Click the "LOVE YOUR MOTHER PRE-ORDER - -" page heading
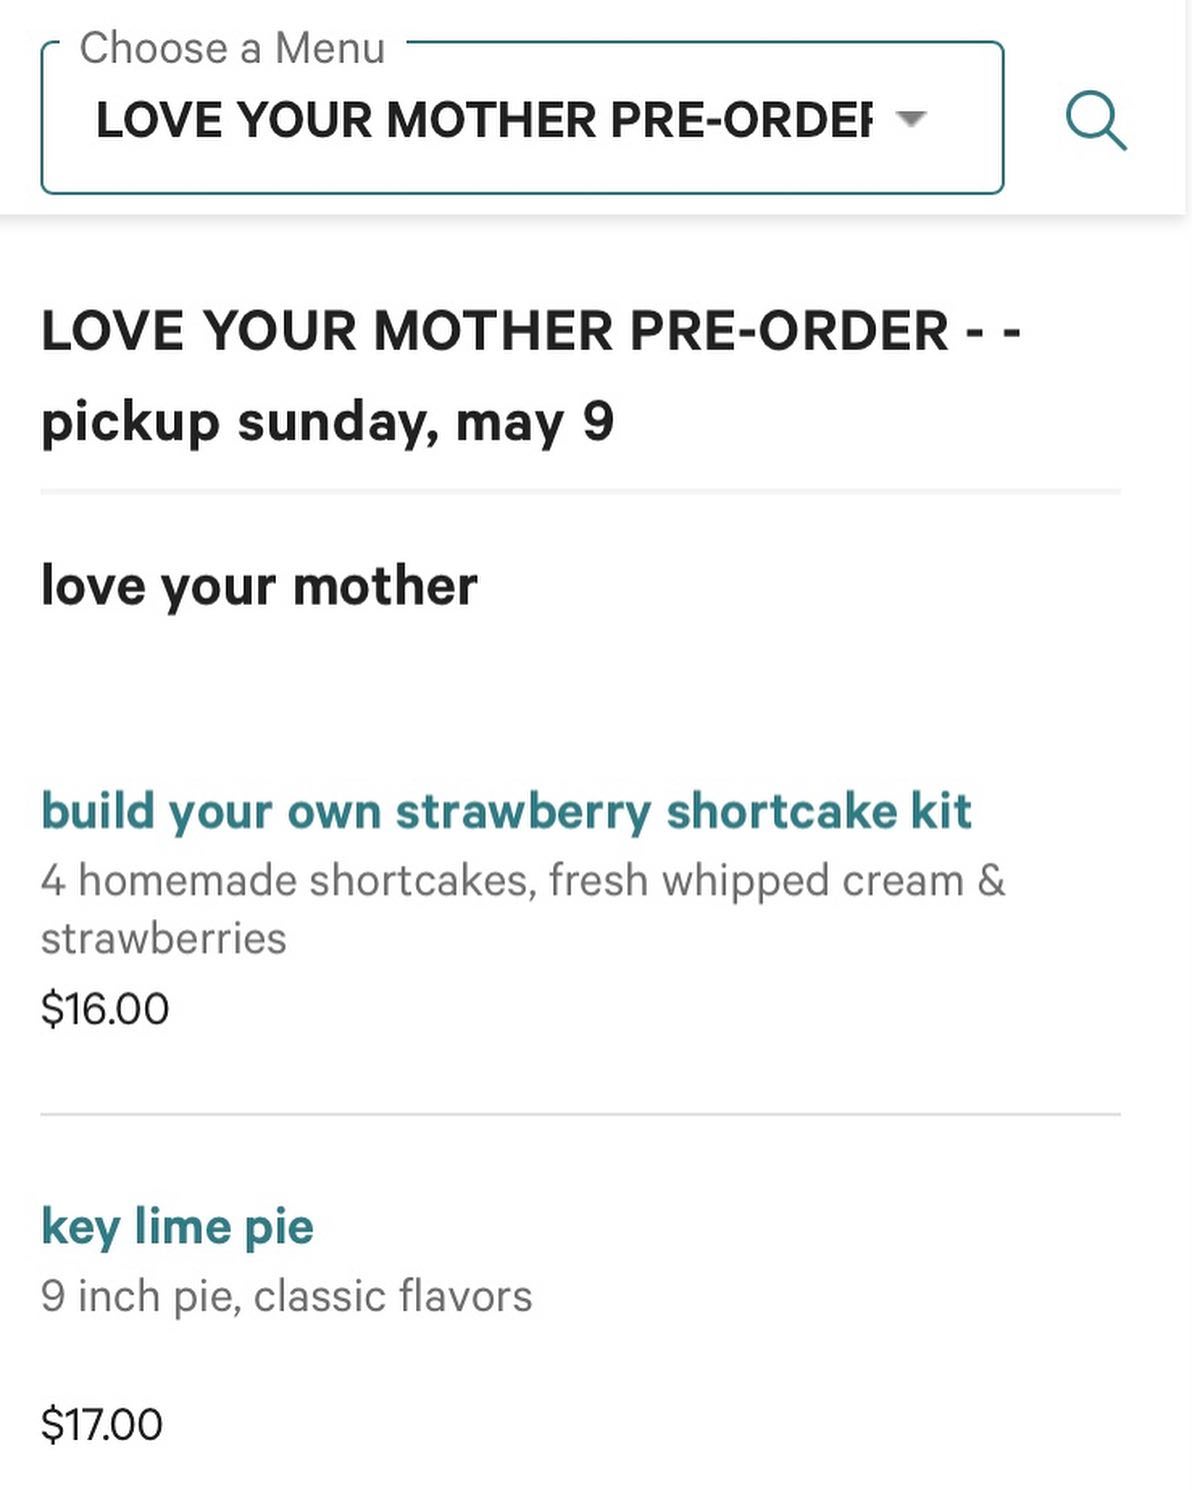 coord(530,330)
